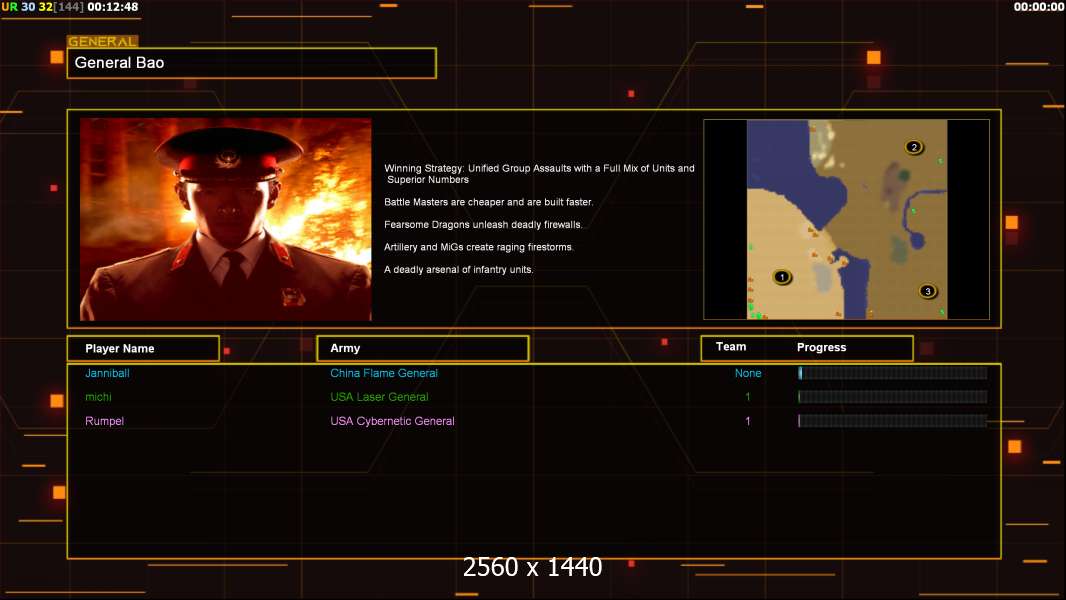This screenshot has width=1066, height=600.
Task: Click USA Cybernetic General army text
Action: point(392,421)
